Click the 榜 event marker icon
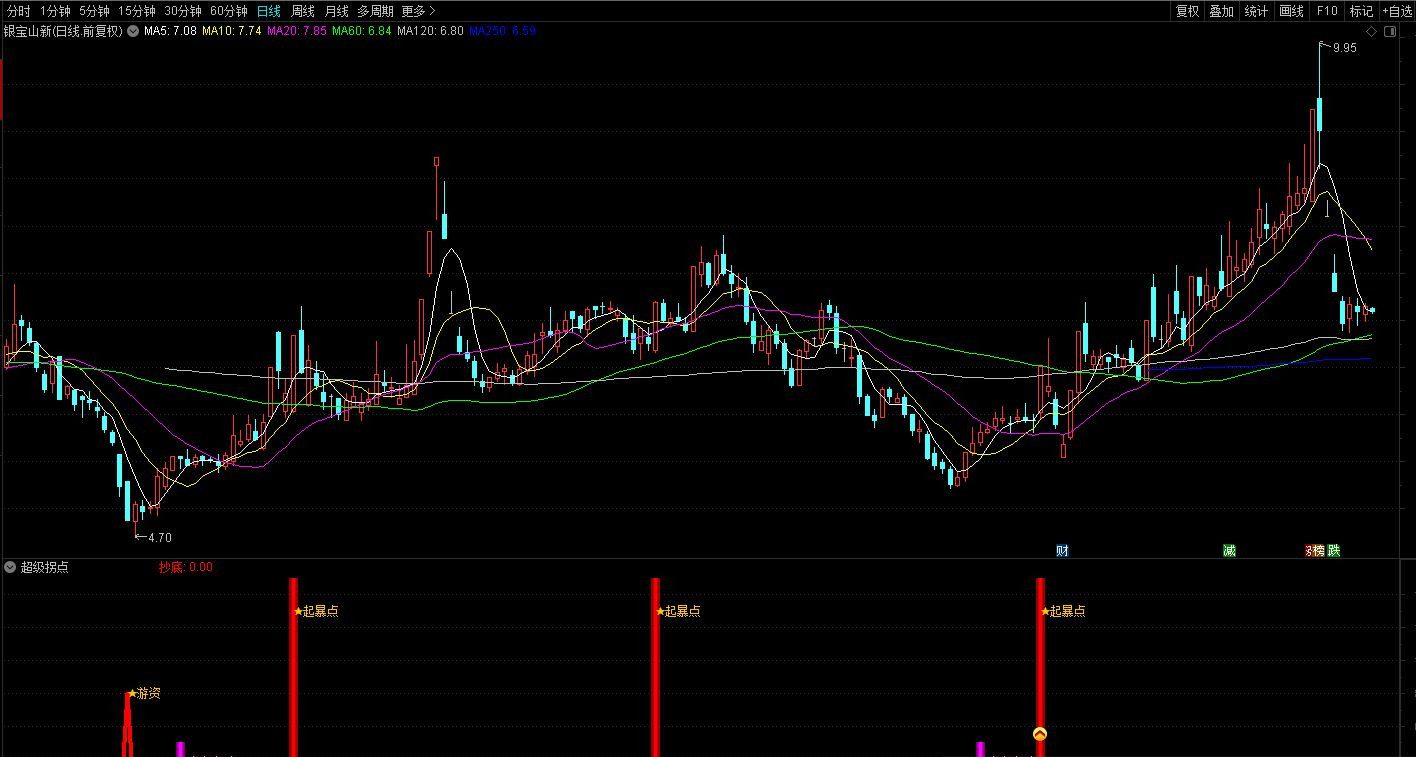The image size is (1416, 757). 1317,550
